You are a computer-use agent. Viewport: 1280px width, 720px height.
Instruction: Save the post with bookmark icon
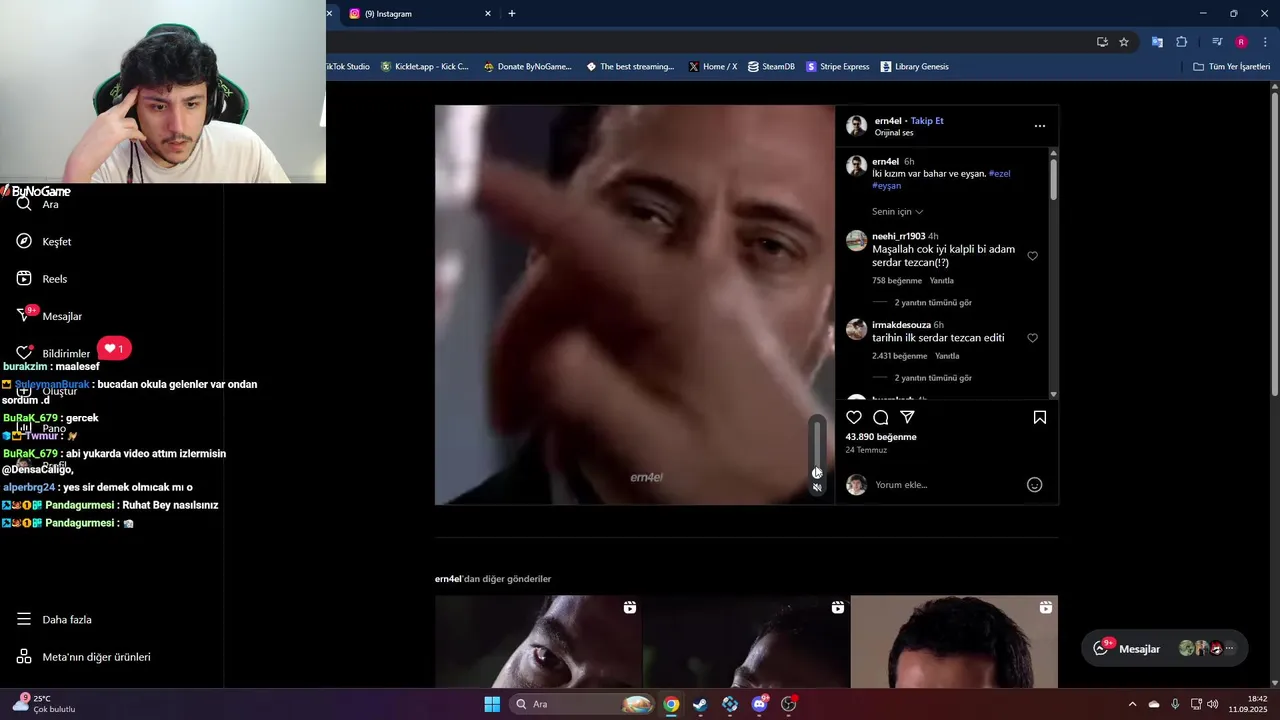pos(1040,417)
